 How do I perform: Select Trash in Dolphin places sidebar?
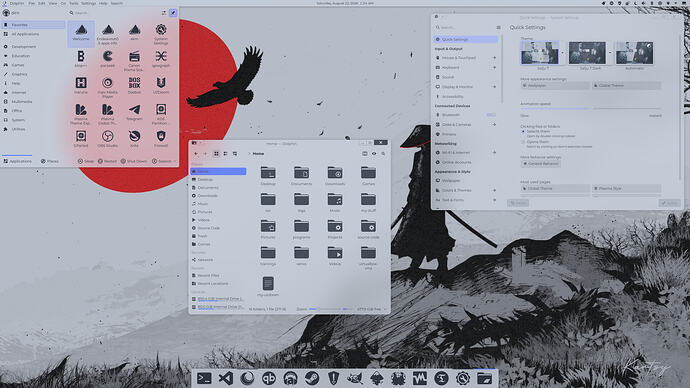click(219, 236)
